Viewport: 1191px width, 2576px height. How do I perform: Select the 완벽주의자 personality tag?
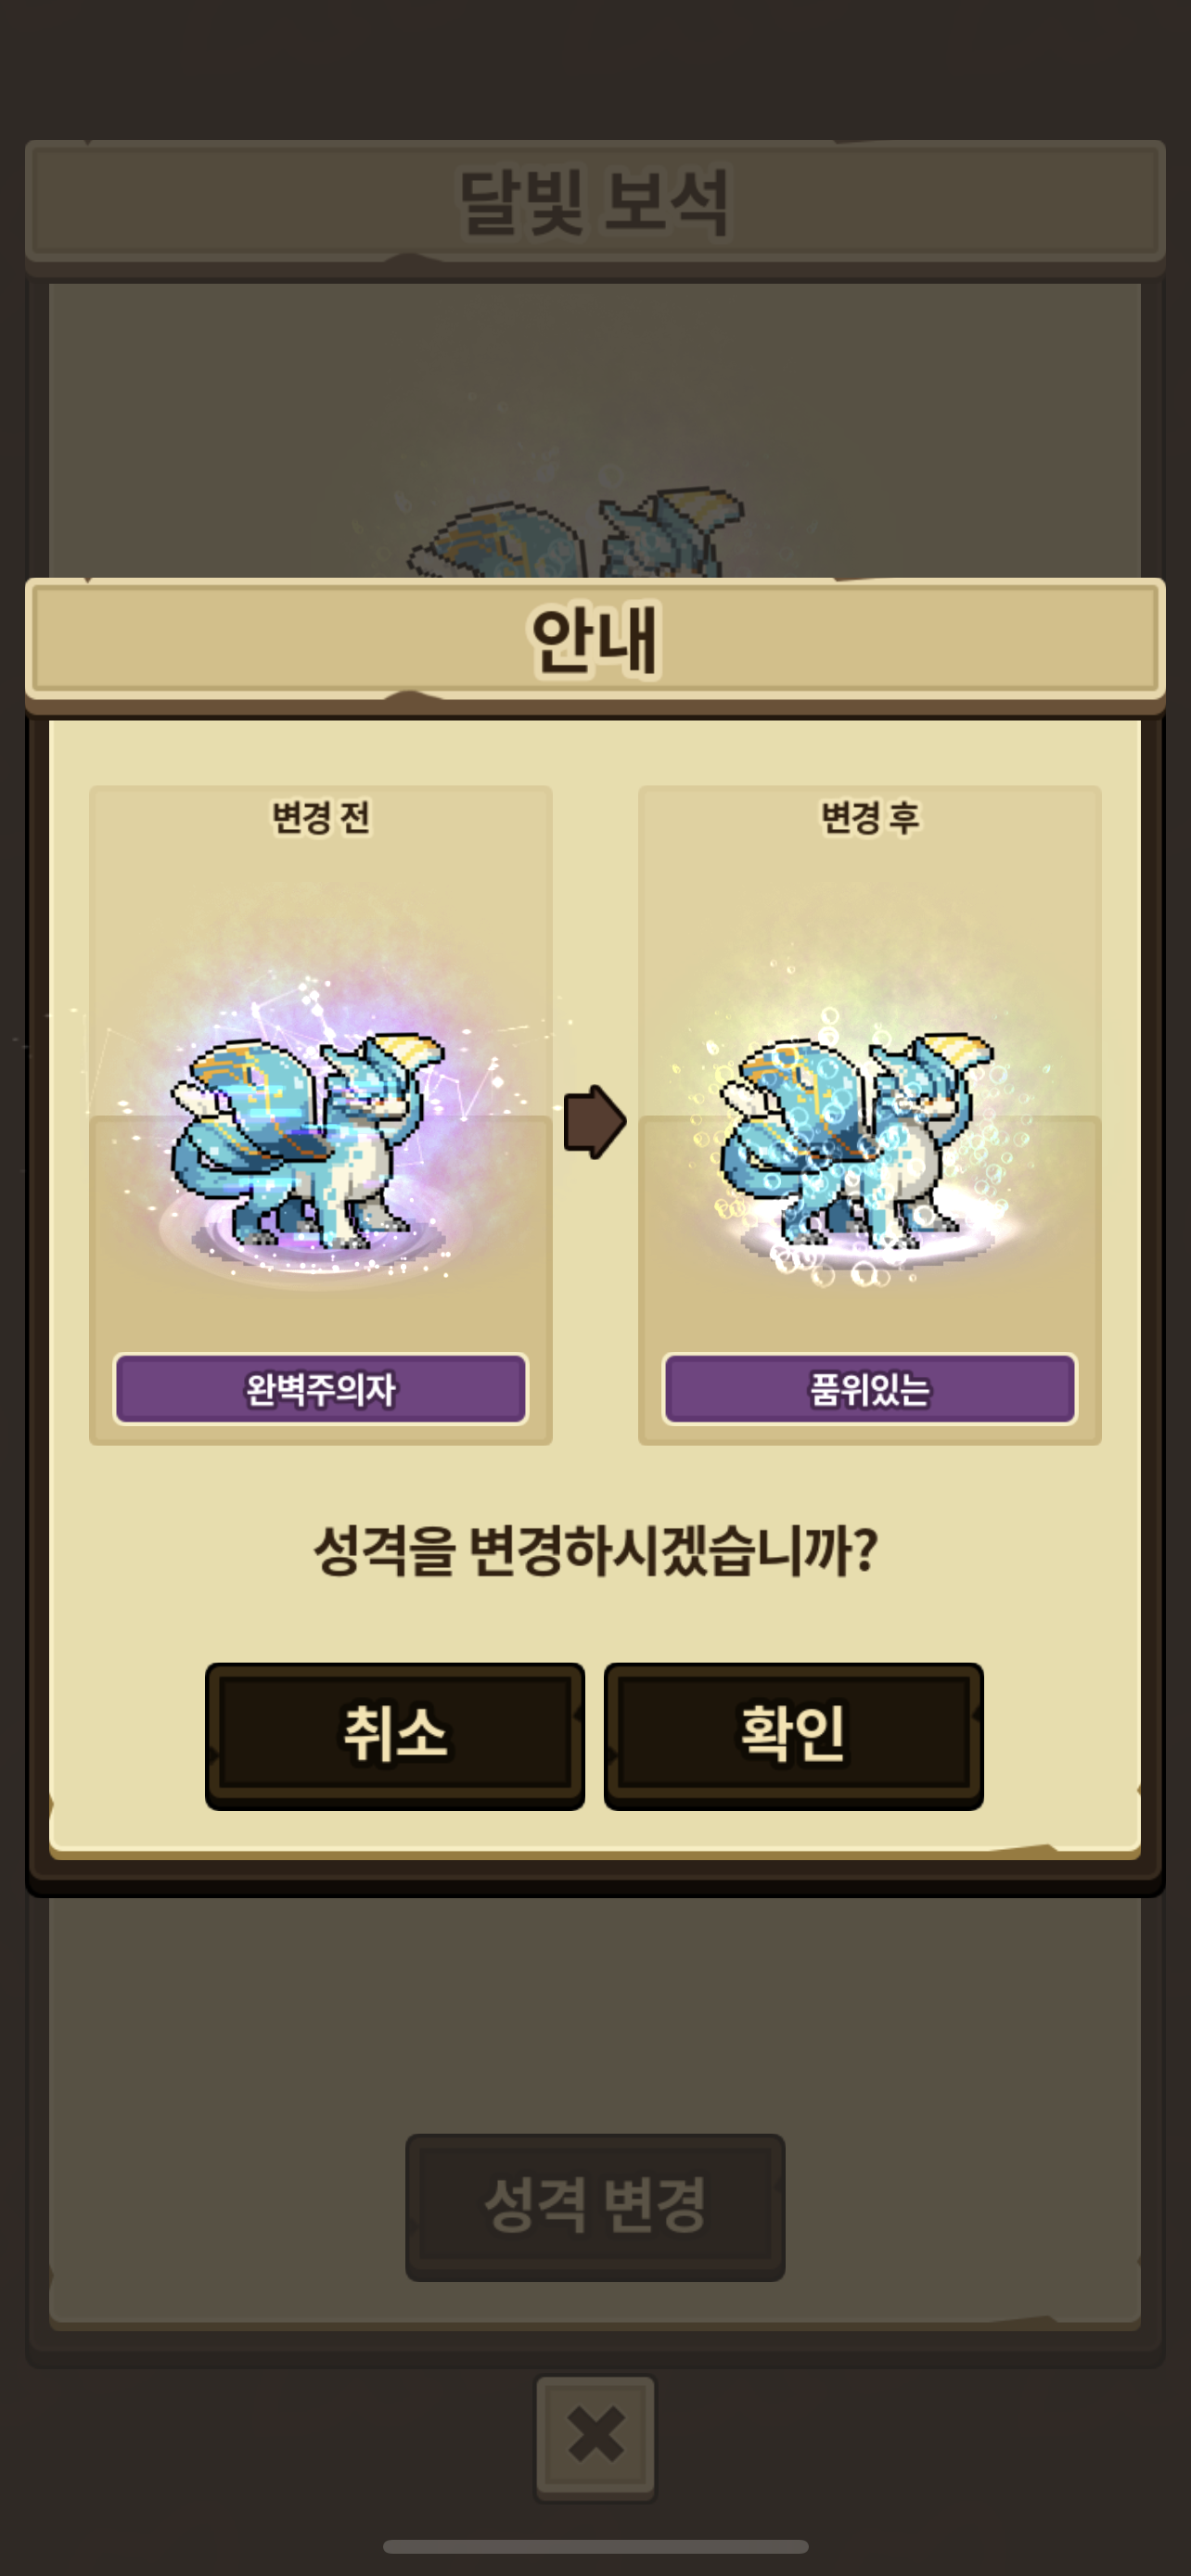[321, 1388]
